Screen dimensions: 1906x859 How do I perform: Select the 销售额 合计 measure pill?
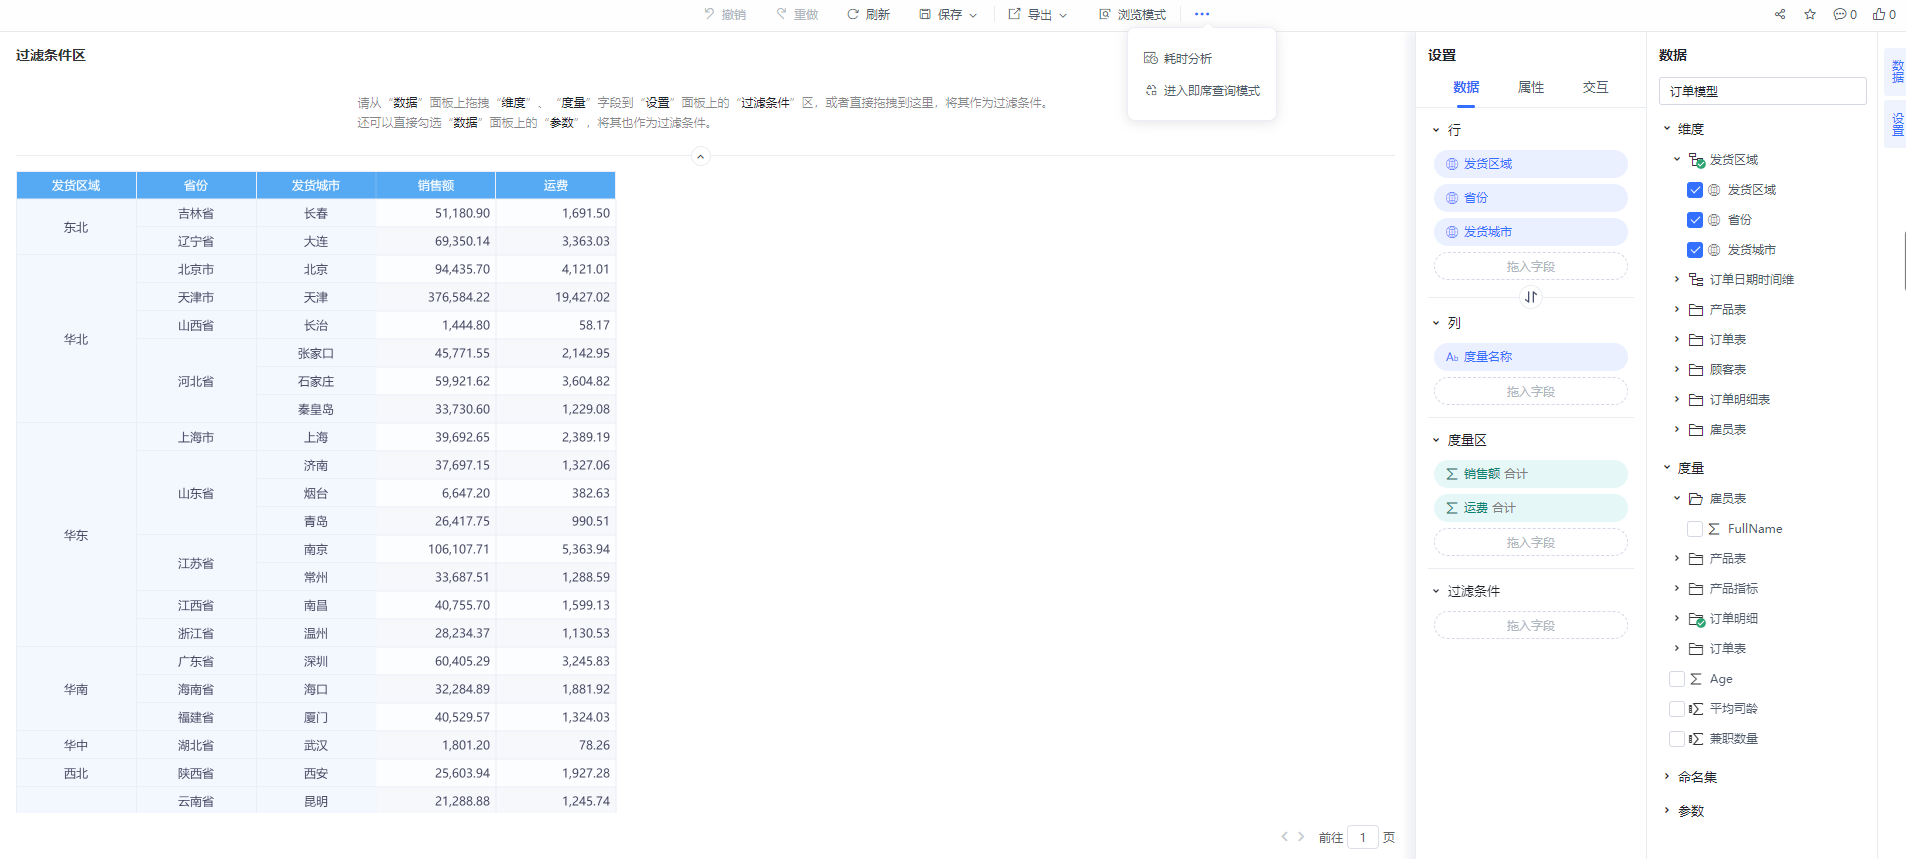[x=1531, y=474]
